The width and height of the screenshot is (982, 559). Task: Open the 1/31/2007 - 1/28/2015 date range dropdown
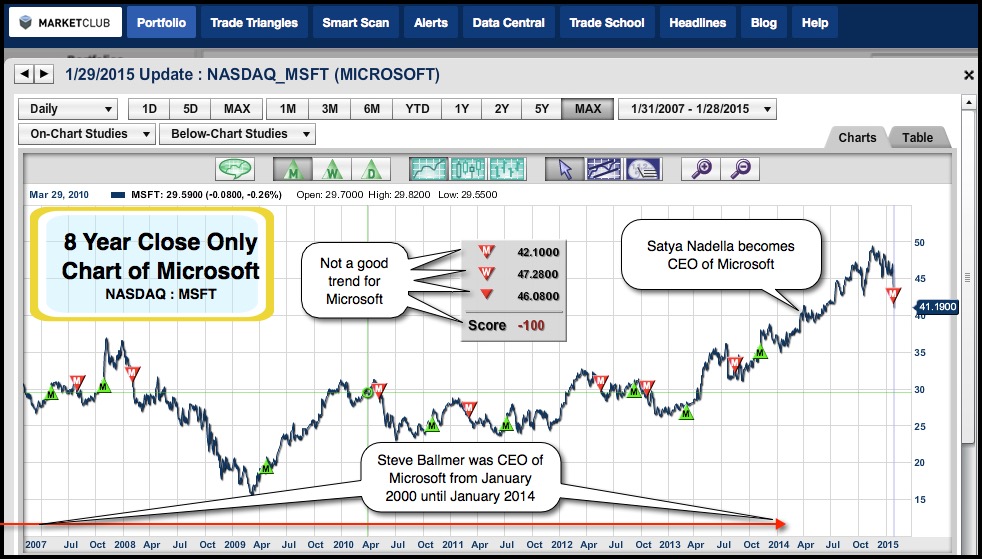697,109
